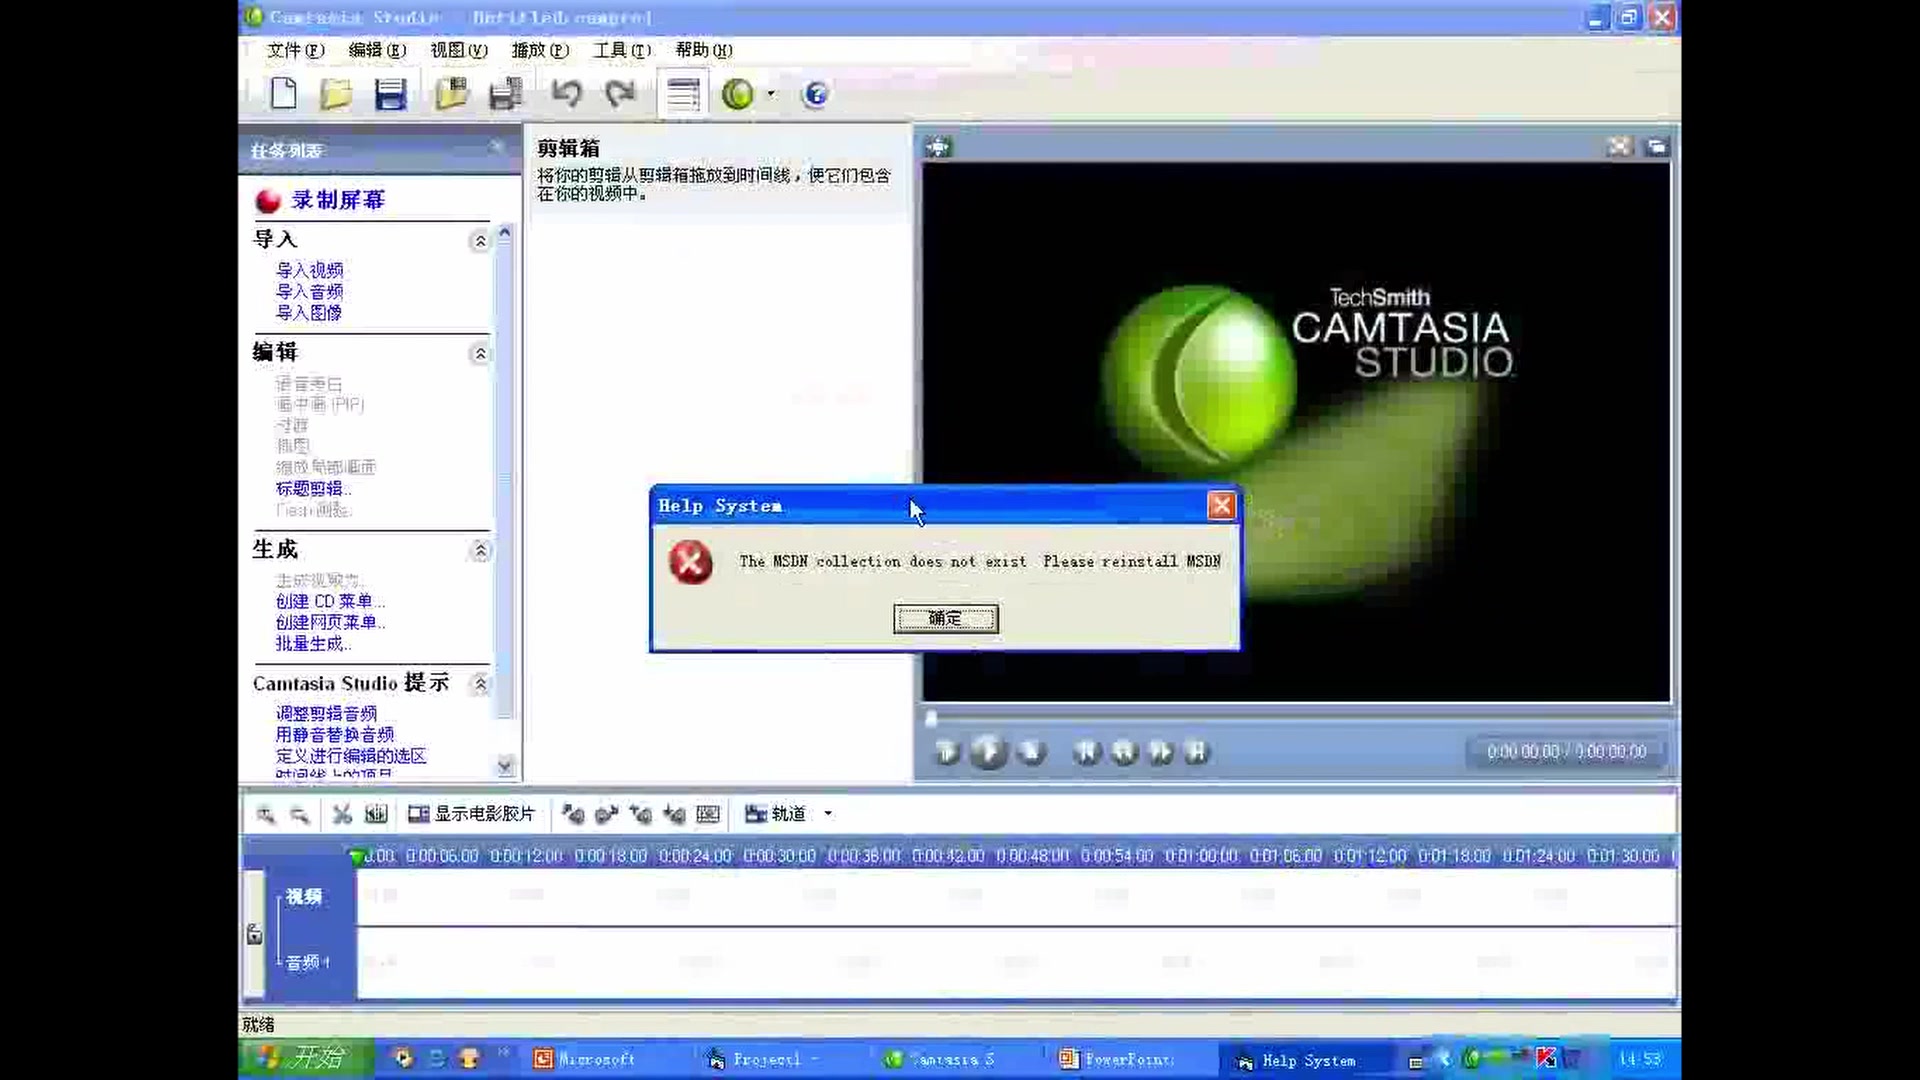This screenshot has height=1080, width=1920.
Task: Open the 工具 menu
Action: click(x=620, y=50)
